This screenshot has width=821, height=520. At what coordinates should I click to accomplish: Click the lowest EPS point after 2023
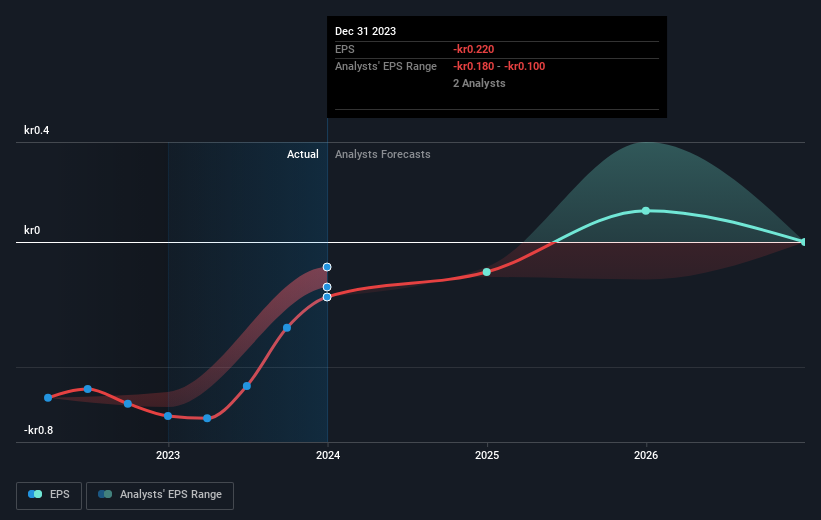pos(207,418)
